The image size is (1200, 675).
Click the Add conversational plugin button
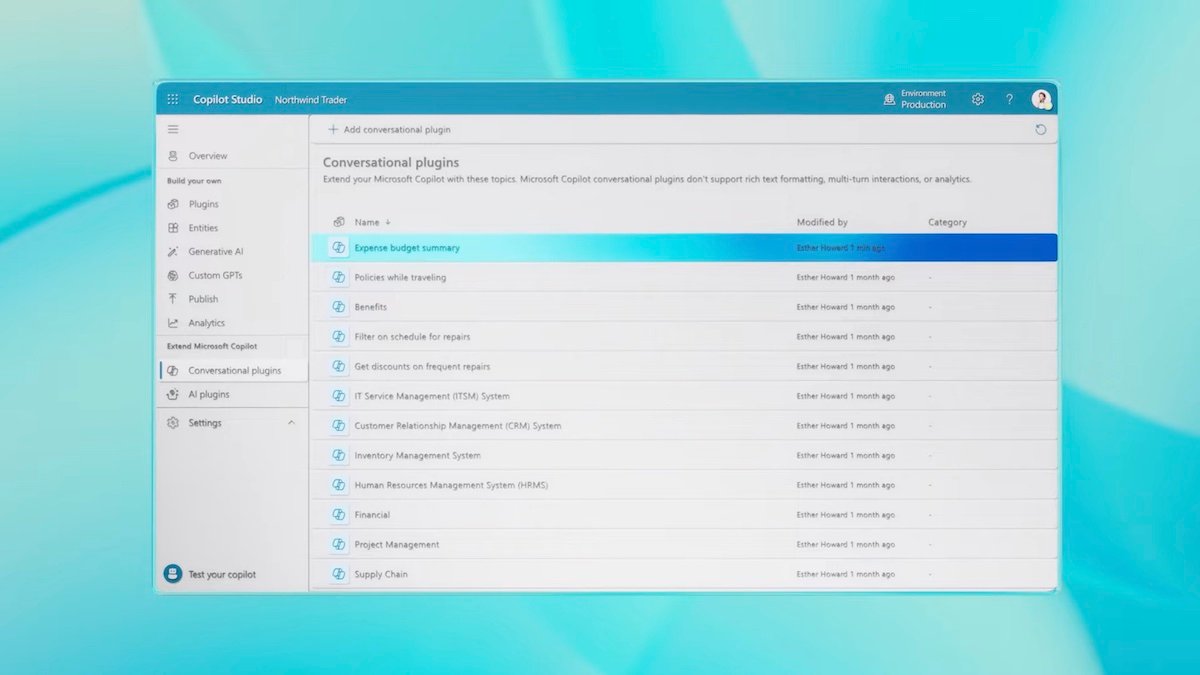[x=389, y=129]
